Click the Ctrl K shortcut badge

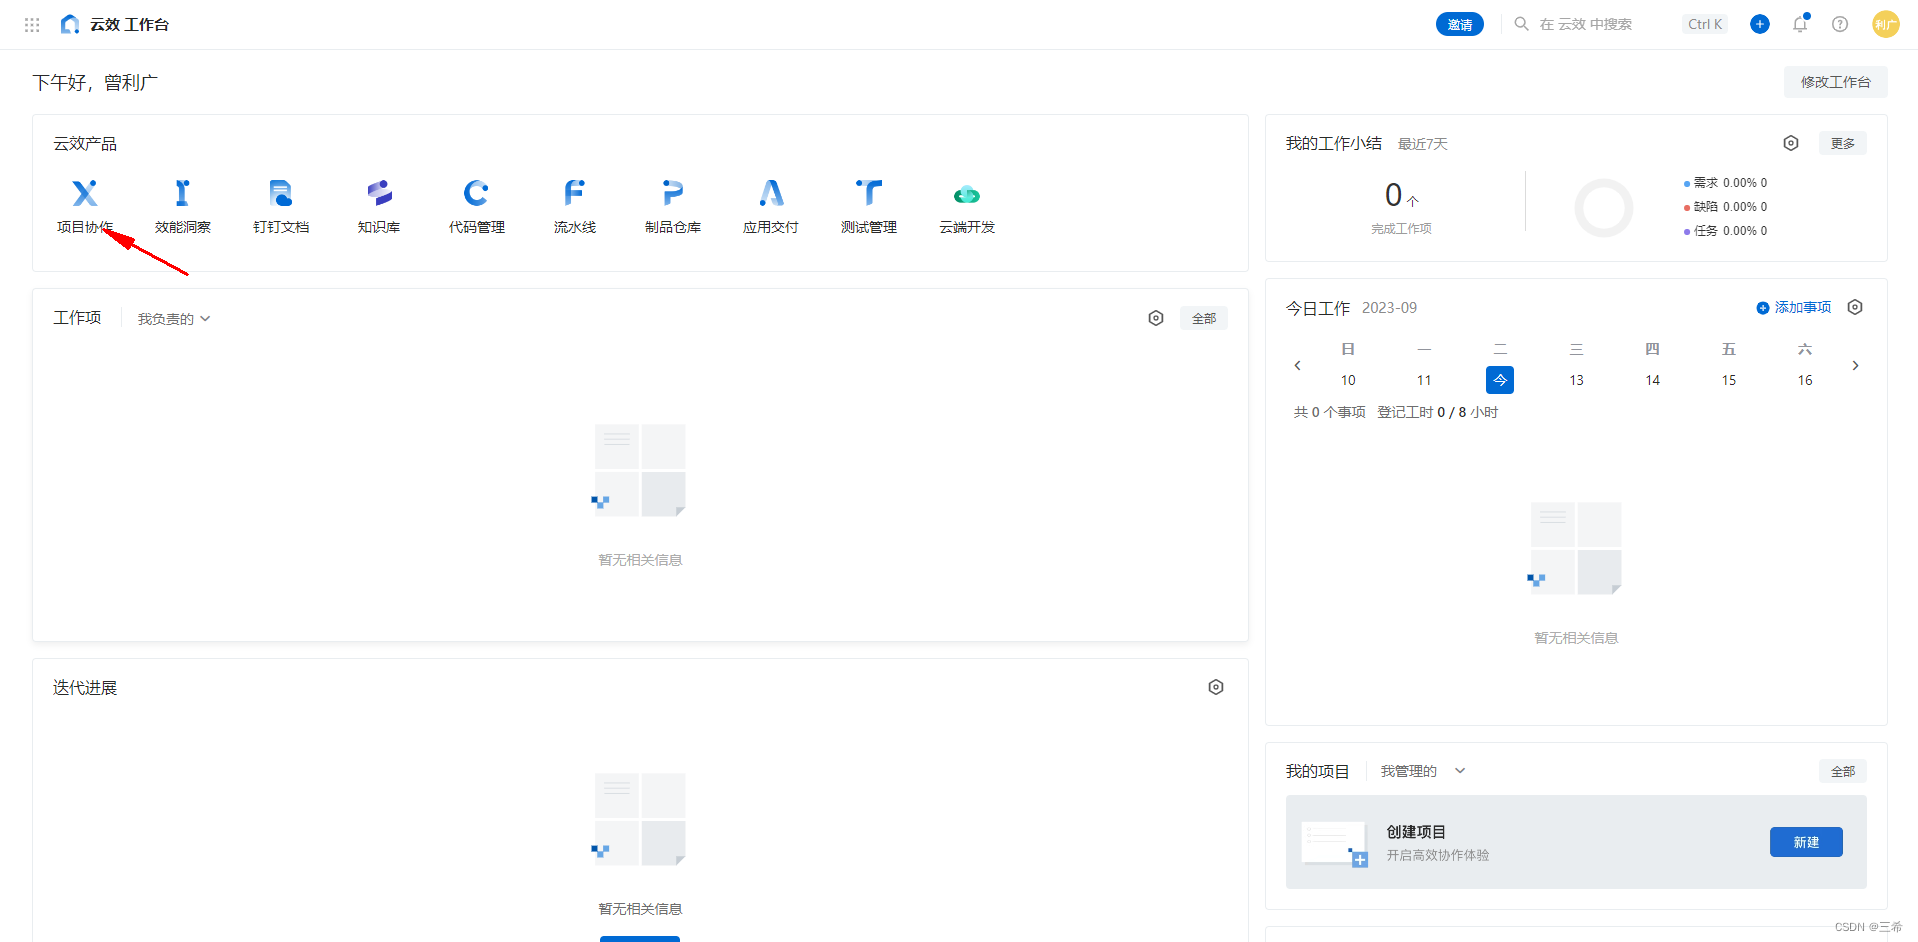(1705, 24)
